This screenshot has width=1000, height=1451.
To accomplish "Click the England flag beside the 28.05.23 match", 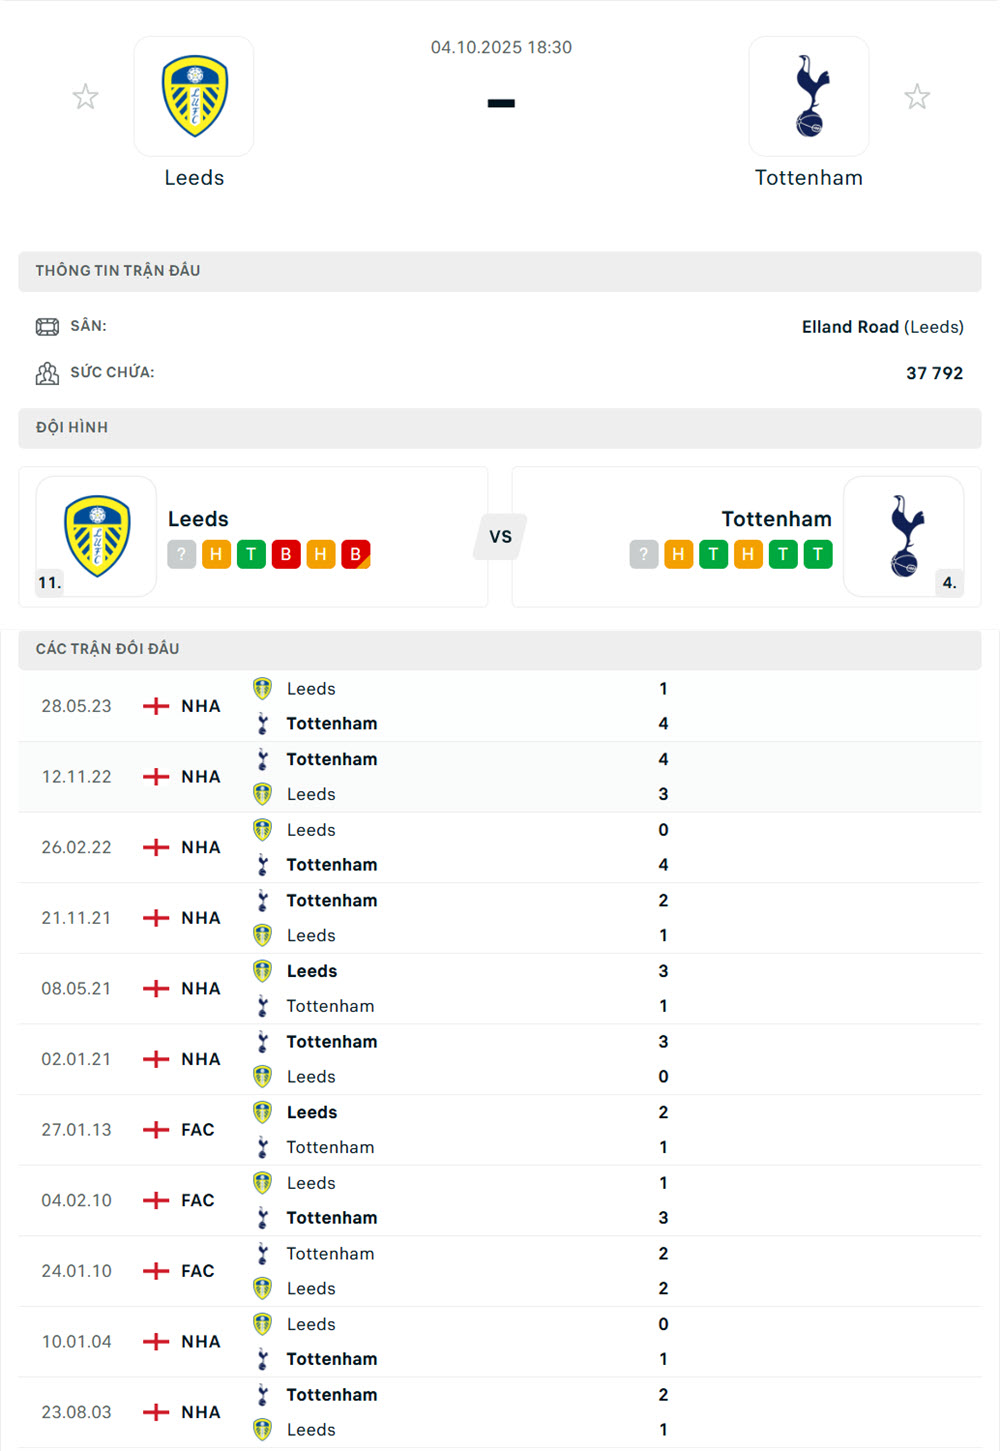I will click(x=156, y=705).
